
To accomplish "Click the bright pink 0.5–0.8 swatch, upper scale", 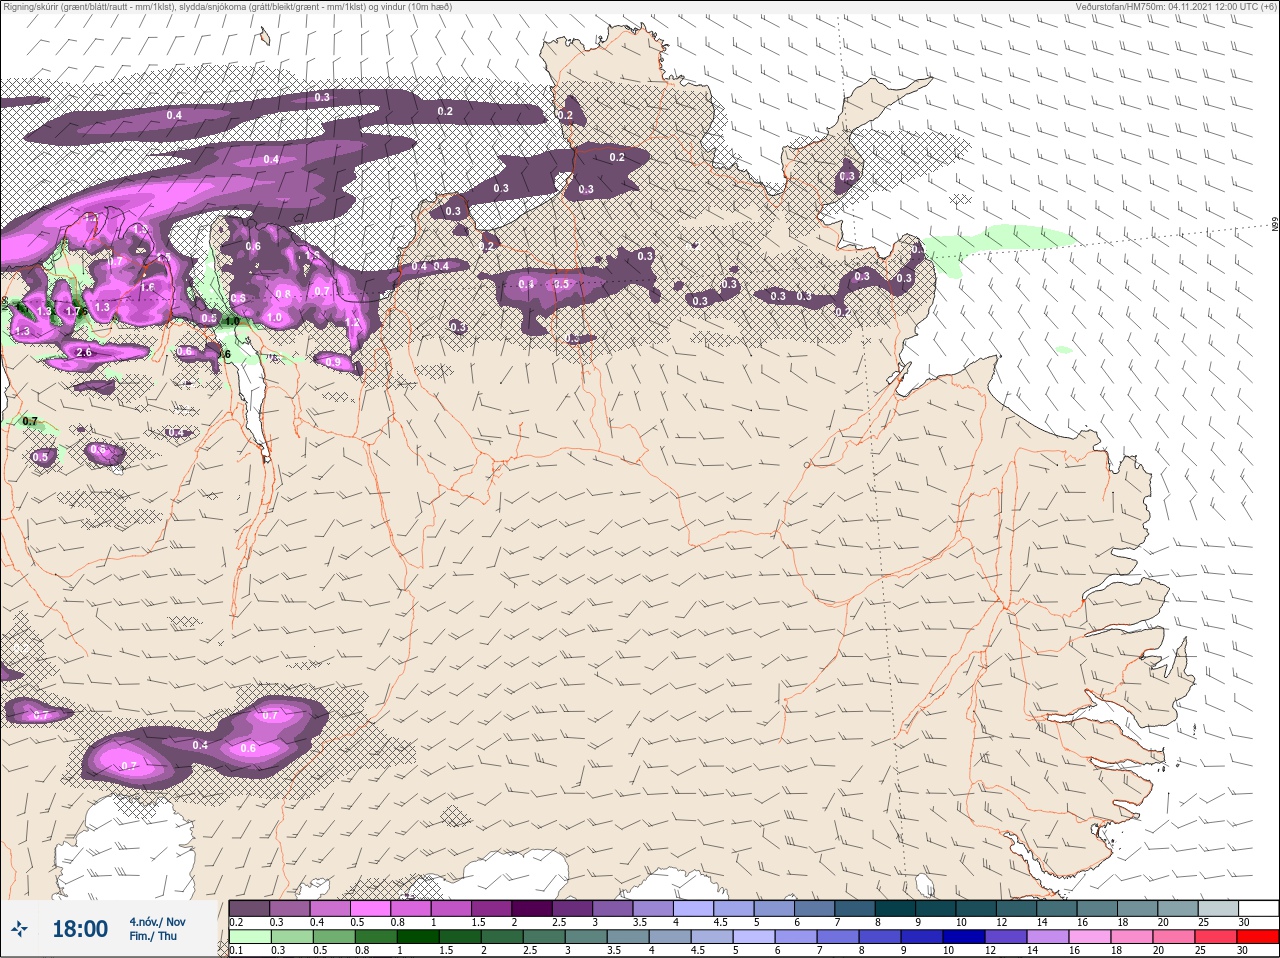I will [371, 908].
